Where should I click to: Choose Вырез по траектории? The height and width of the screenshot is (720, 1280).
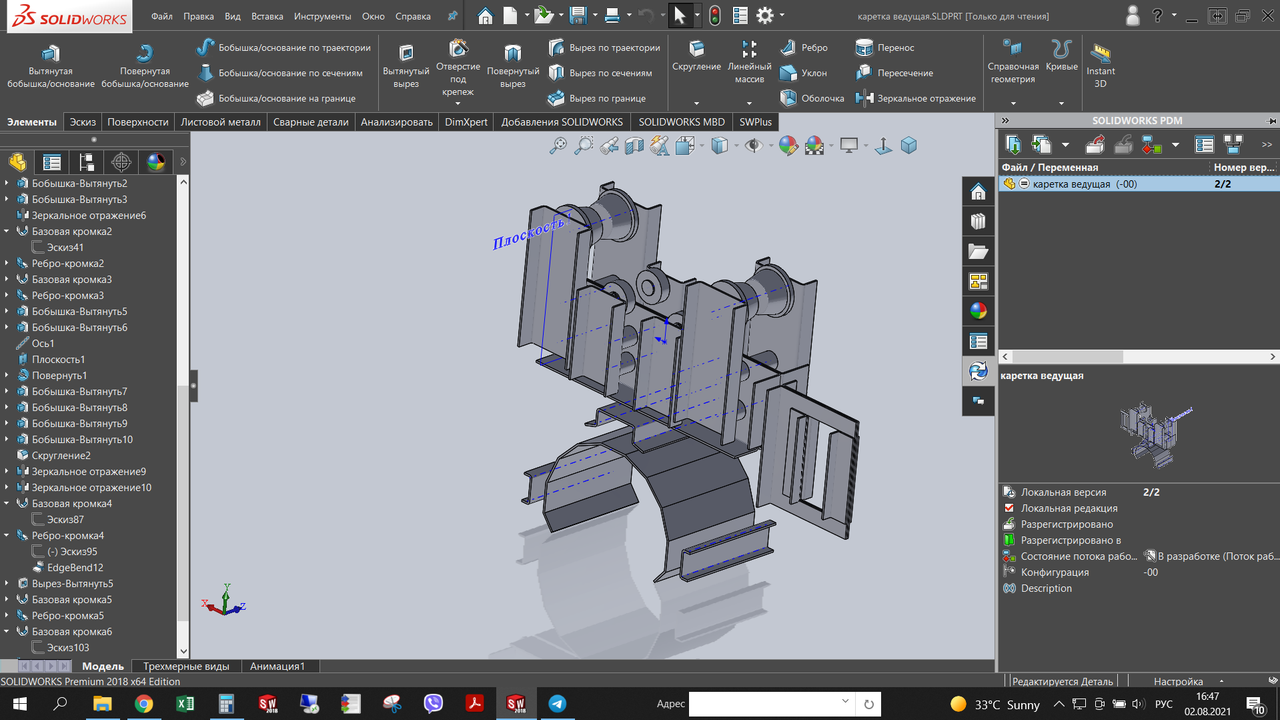click(604, 47)
